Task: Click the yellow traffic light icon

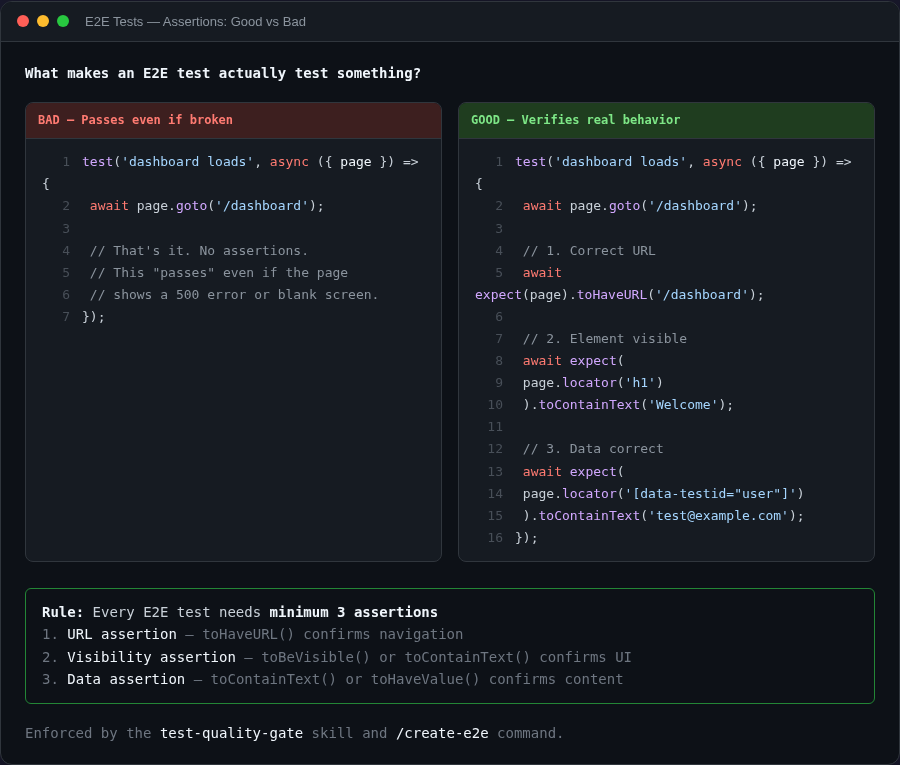Action: 42,19
